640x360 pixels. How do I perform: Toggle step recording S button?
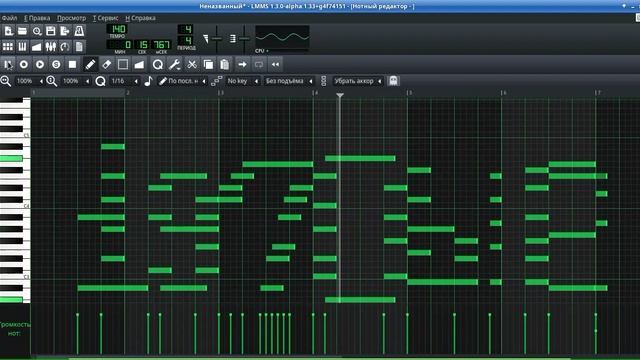(56, 64)
